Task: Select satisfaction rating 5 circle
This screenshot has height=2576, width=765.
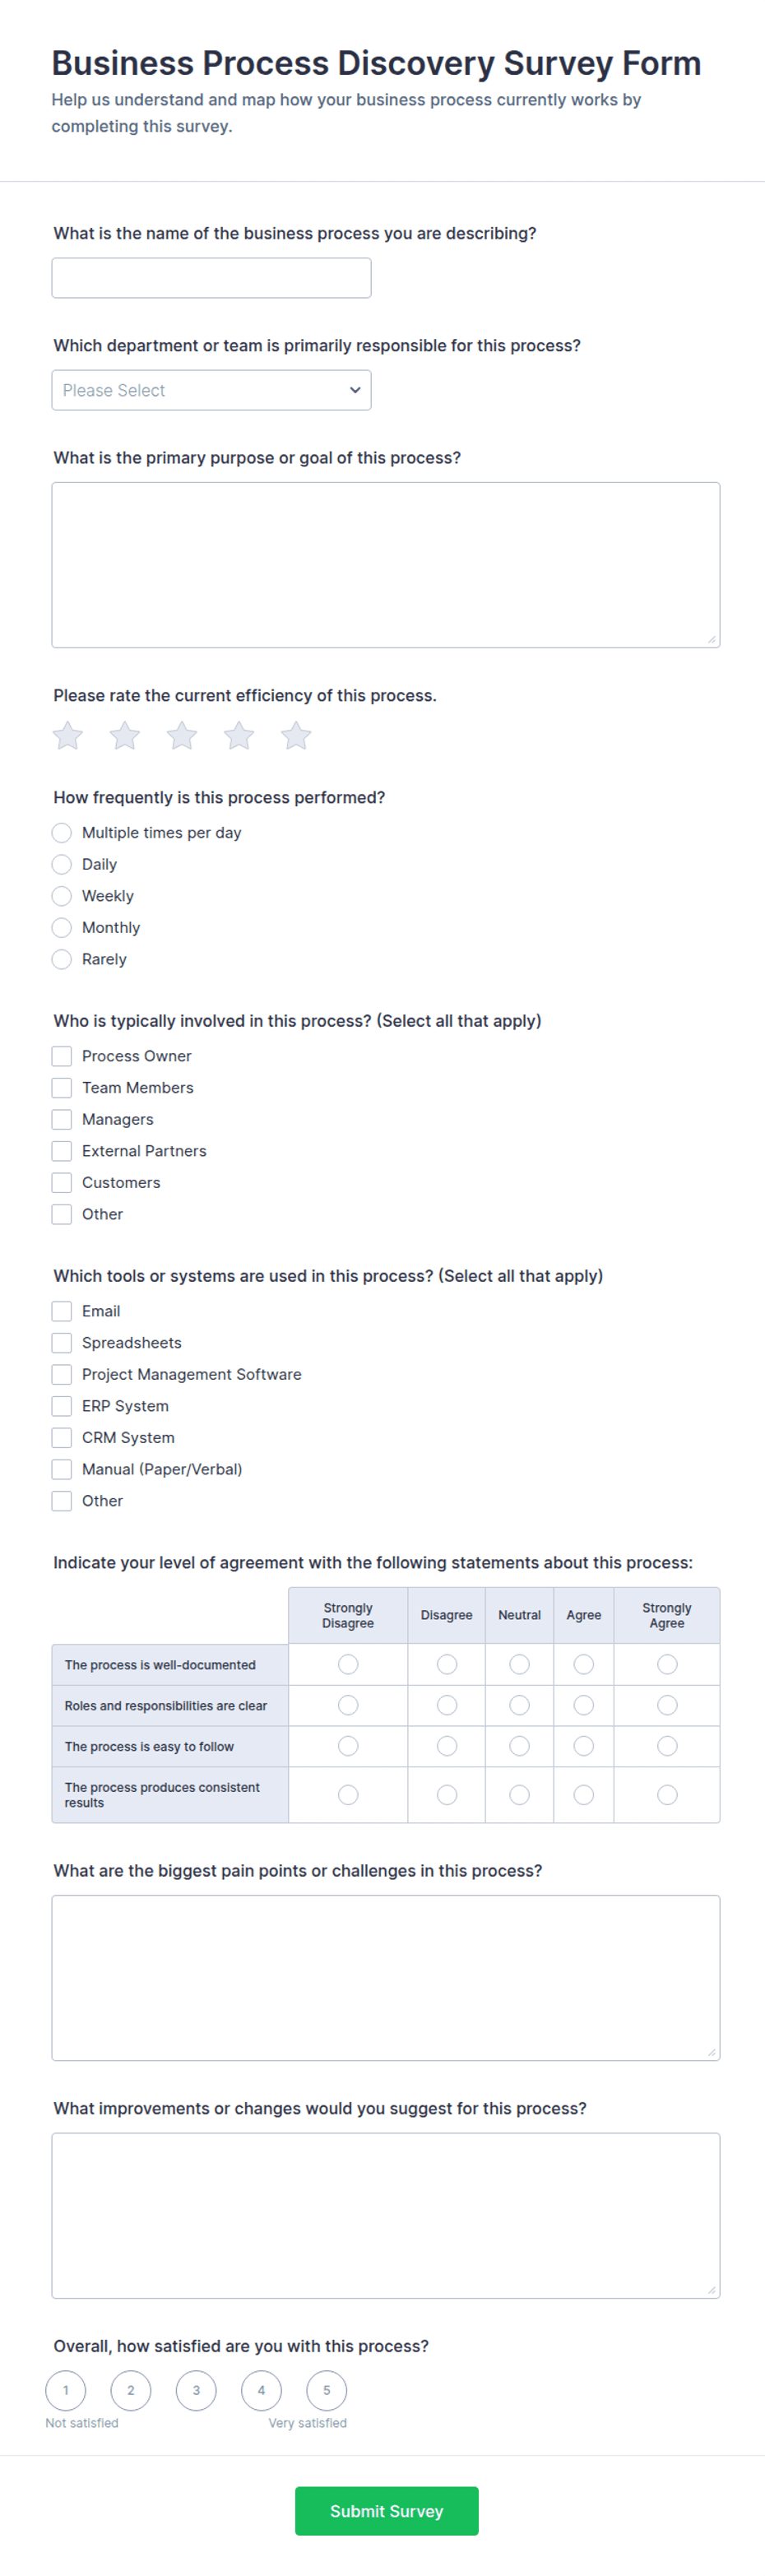Action: click(326, 2390)
